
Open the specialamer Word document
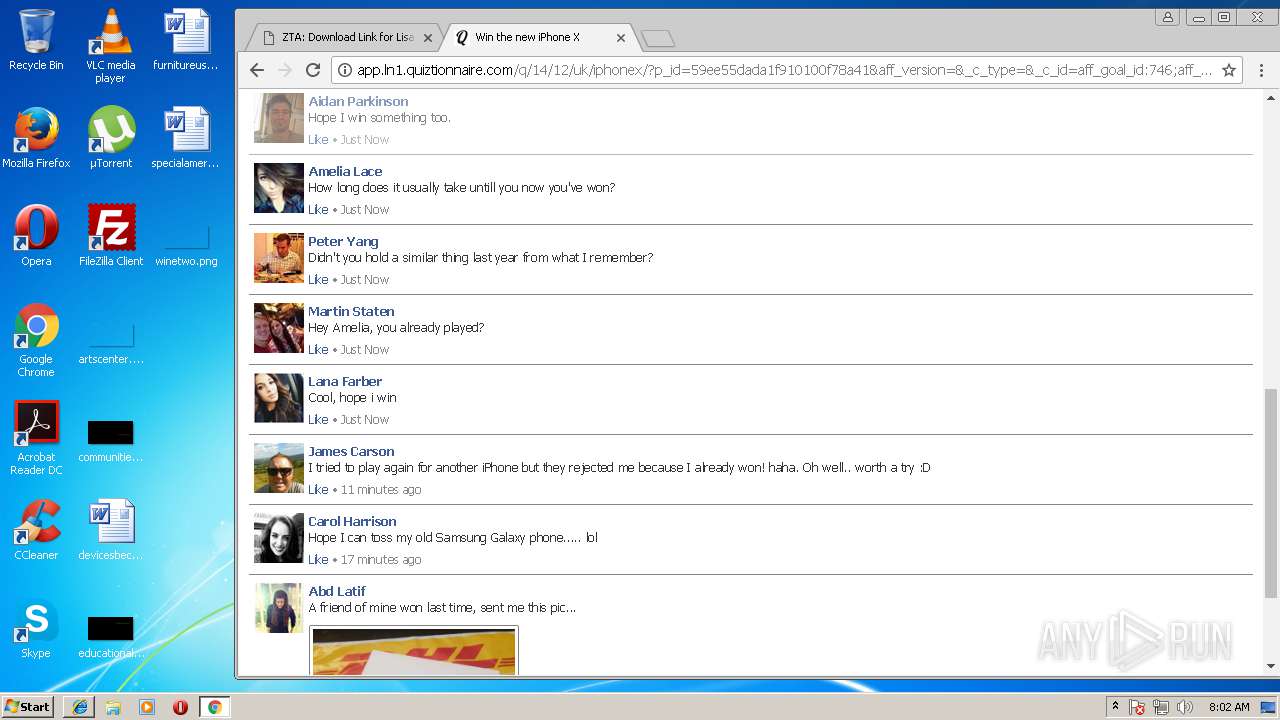click(x=186, y=138)
